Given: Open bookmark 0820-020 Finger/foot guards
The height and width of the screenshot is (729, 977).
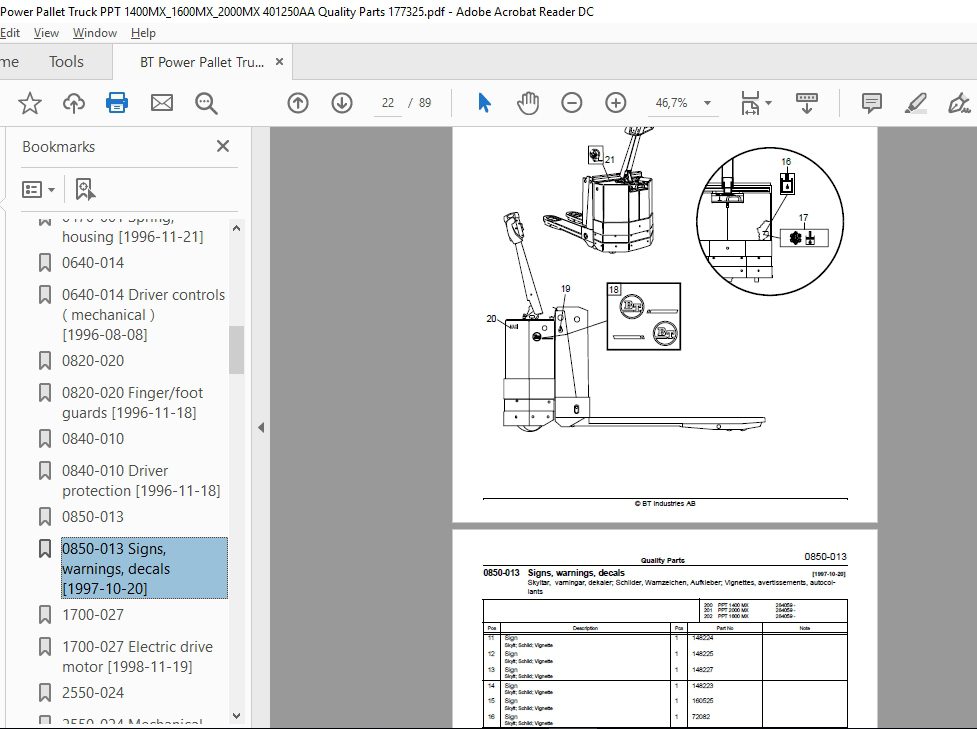Looking at the screenshot, I should pos(132,403).
